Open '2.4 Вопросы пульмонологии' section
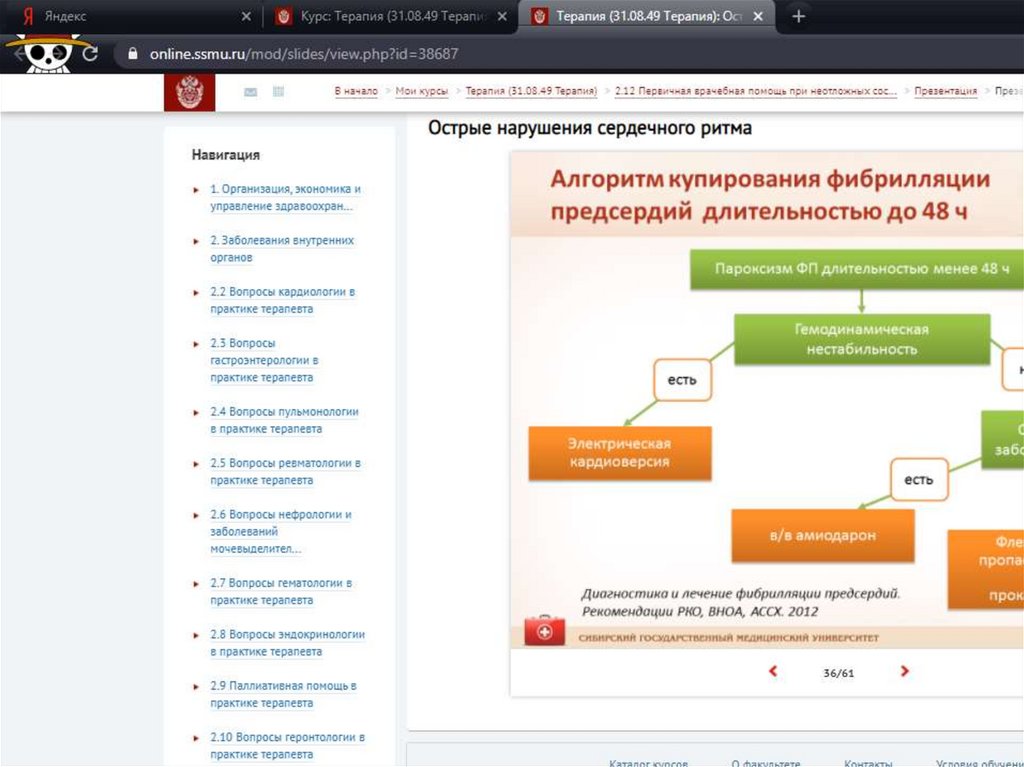The image size is (1024, 767). [284, 420]
